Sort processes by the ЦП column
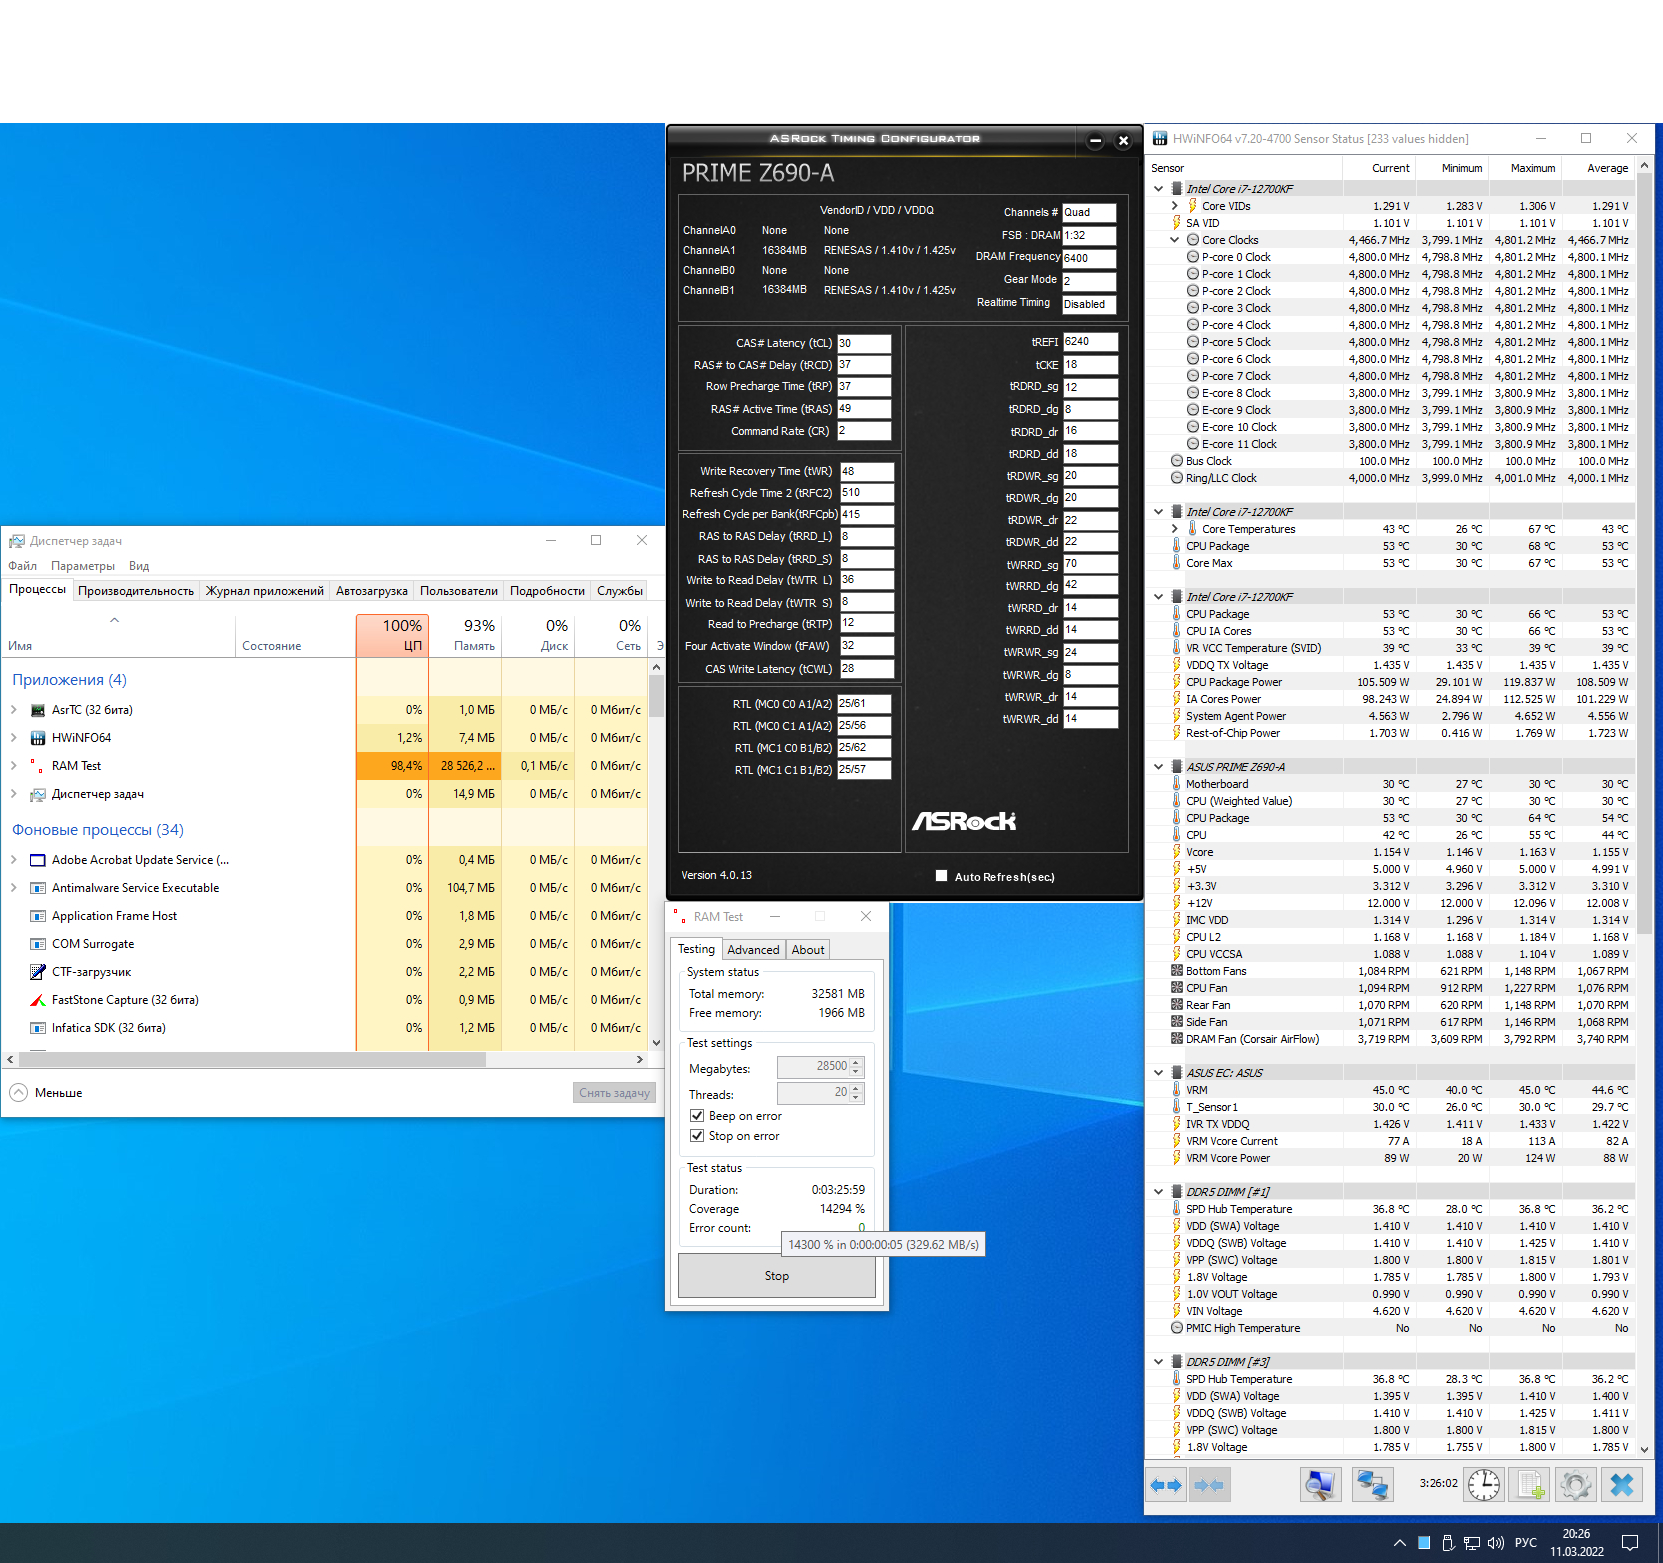 point(392,635)
